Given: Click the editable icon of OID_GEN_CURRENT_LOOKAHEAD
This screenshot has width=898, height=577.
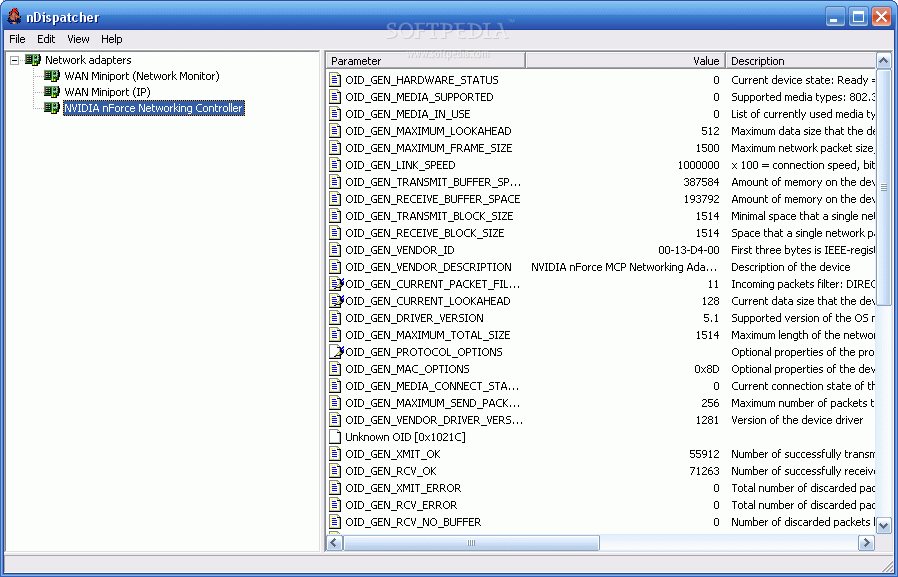Looking at the screenshot, I should 336,301.
